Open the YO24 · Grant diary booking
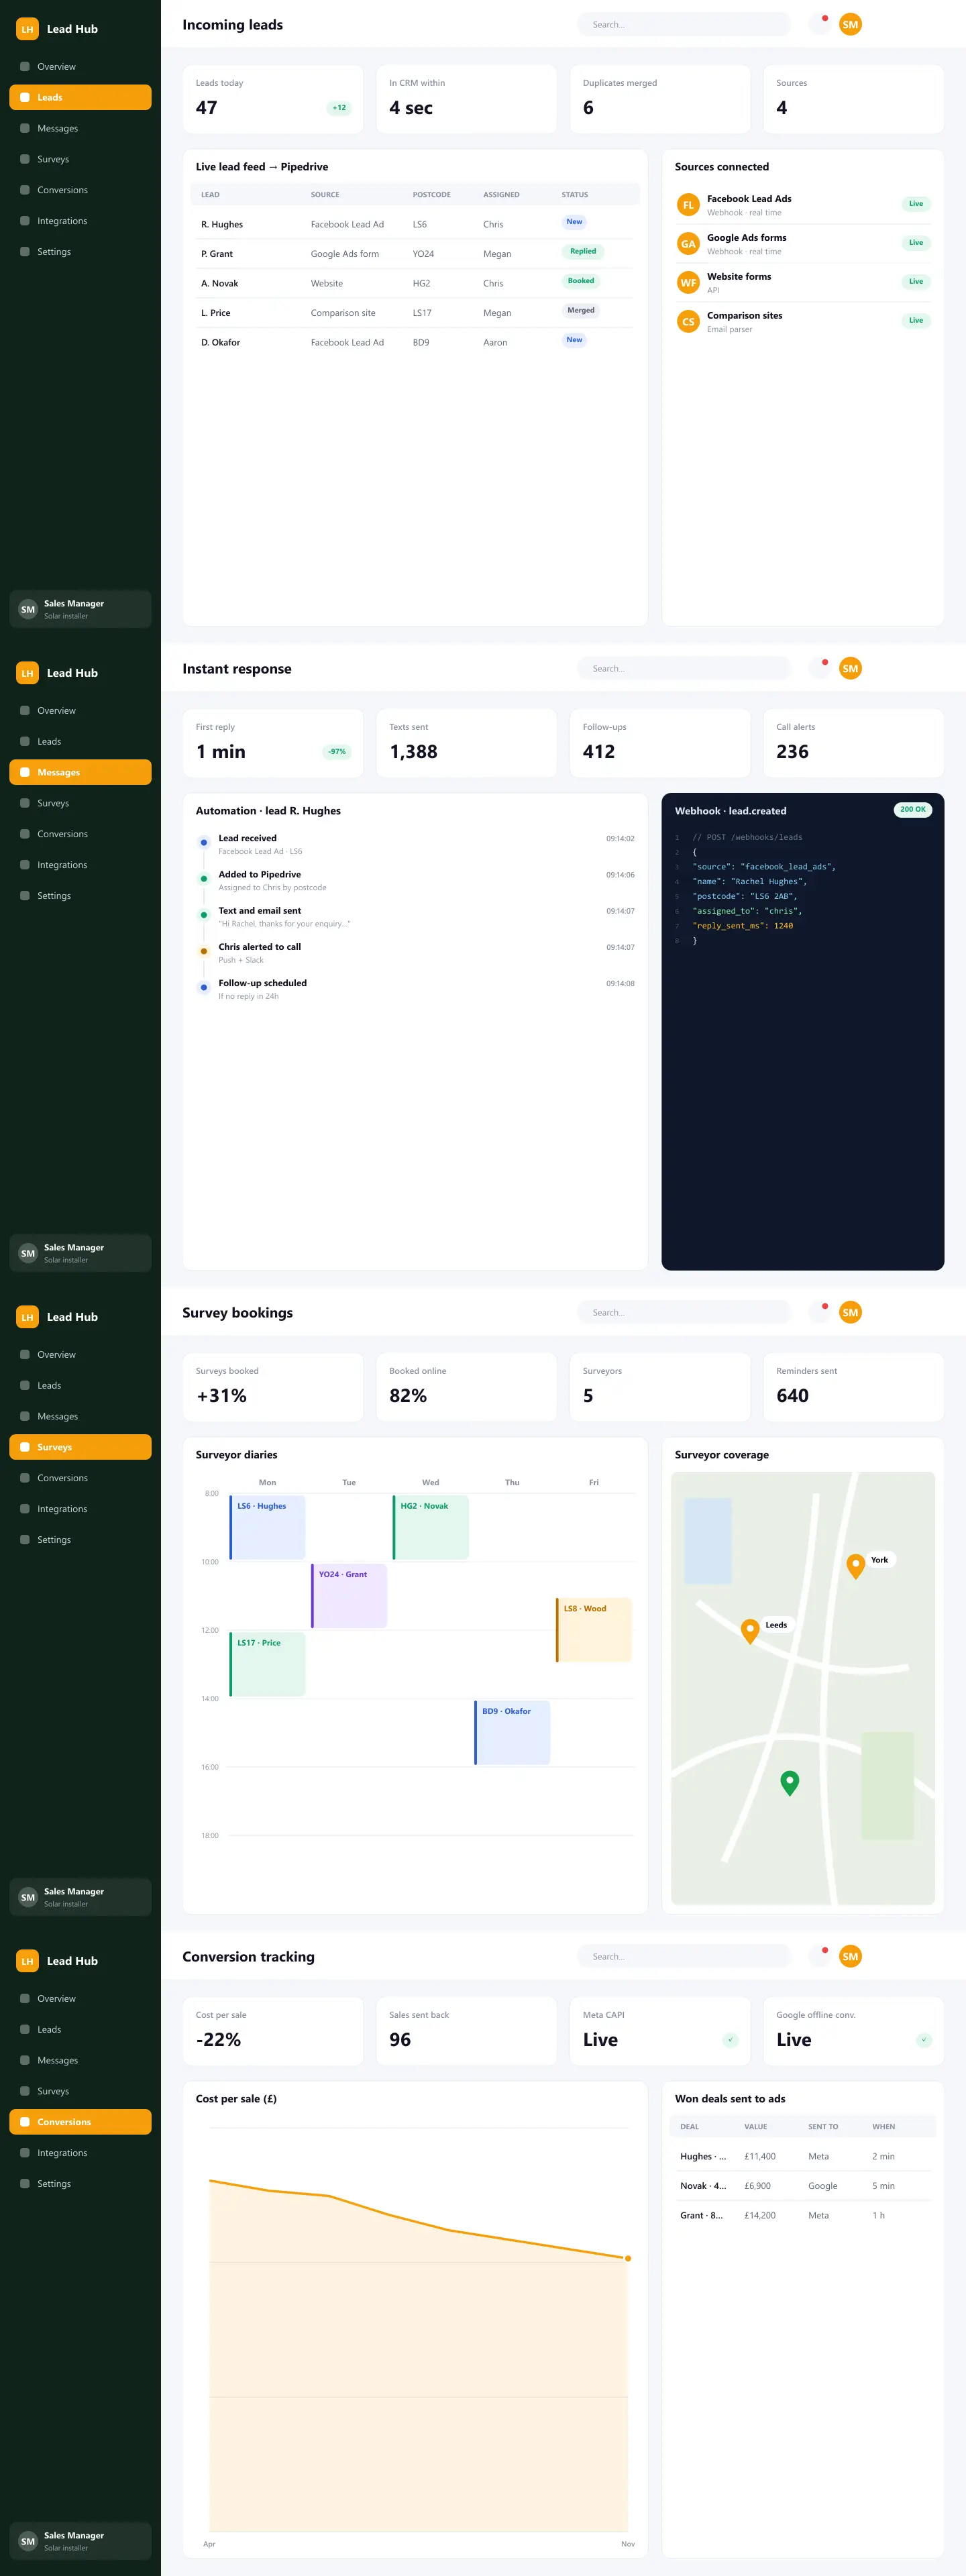Viewport: 966px width, 2576px height. (349, 1596)
